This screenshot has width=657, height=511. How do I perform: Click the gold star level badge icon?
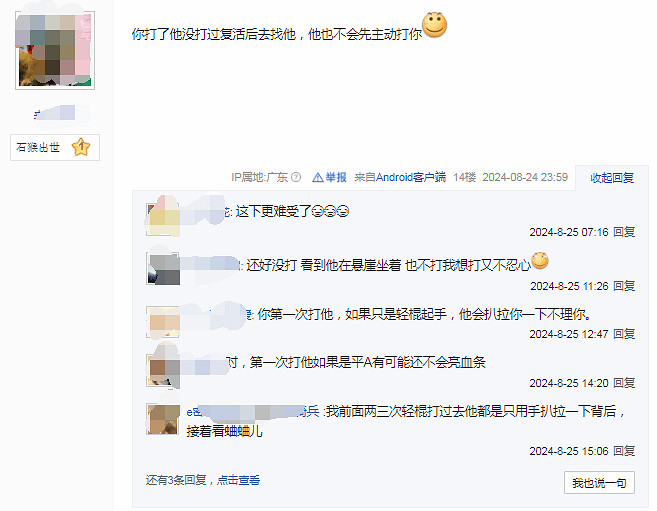click(x=81, y=147)
